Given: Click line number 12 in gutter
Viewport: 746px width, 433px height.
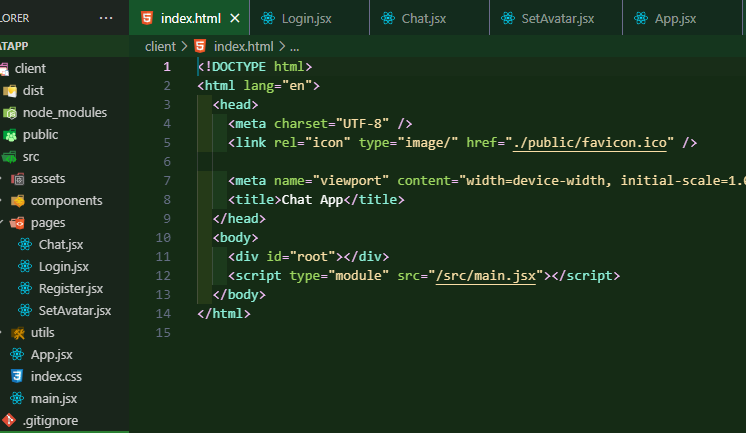Looking at the screenshot, I should 163,276.
